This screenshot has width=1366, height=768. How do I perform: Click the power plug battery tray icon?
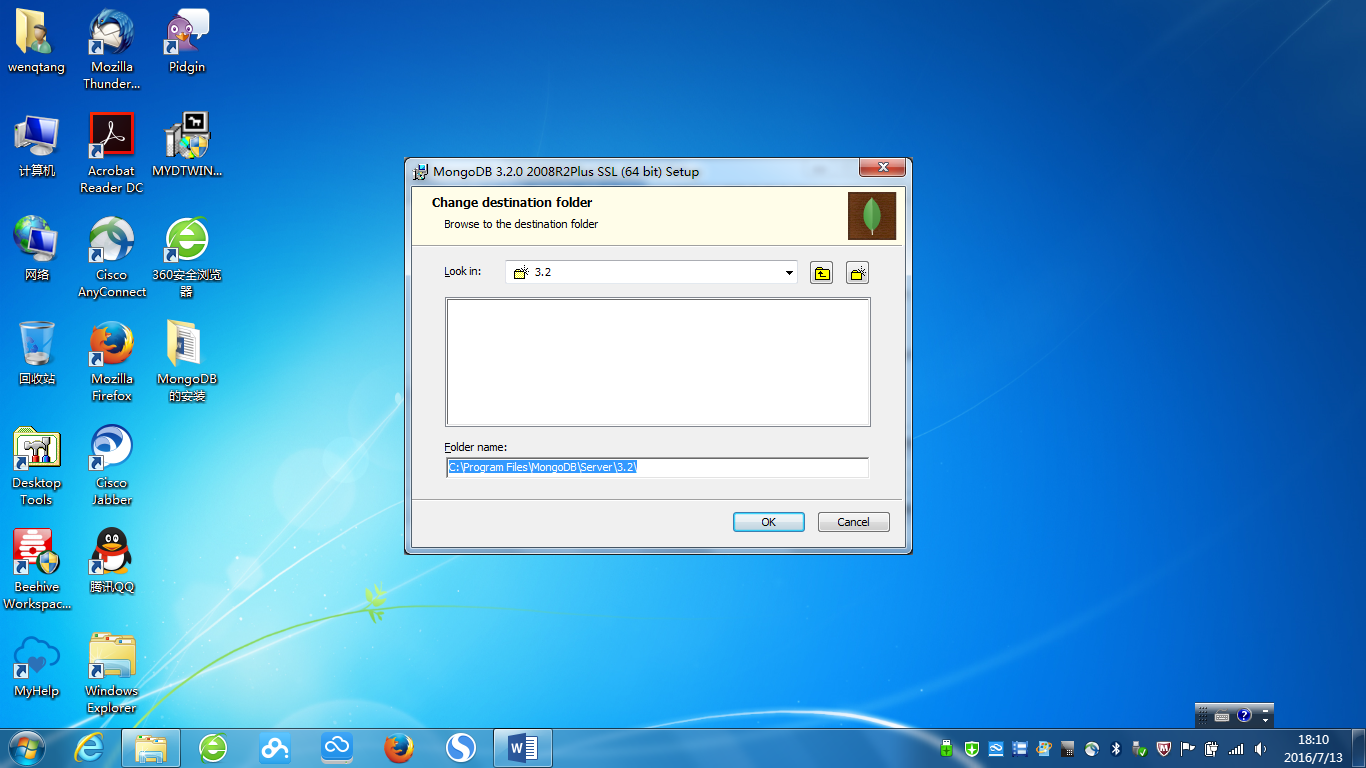pyautogui.click(x=1211, y=748)
